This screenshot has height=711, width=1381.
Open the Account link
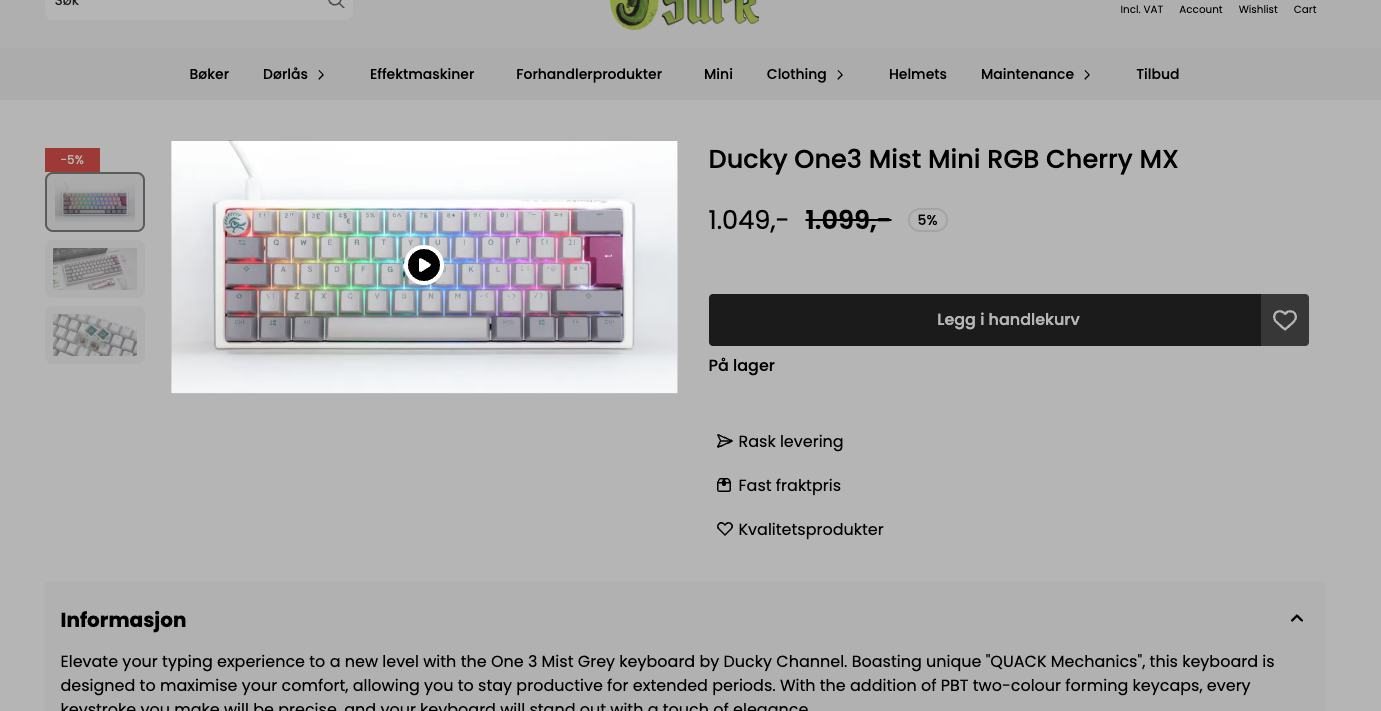pyautogui.click(x=1200, y=9)
